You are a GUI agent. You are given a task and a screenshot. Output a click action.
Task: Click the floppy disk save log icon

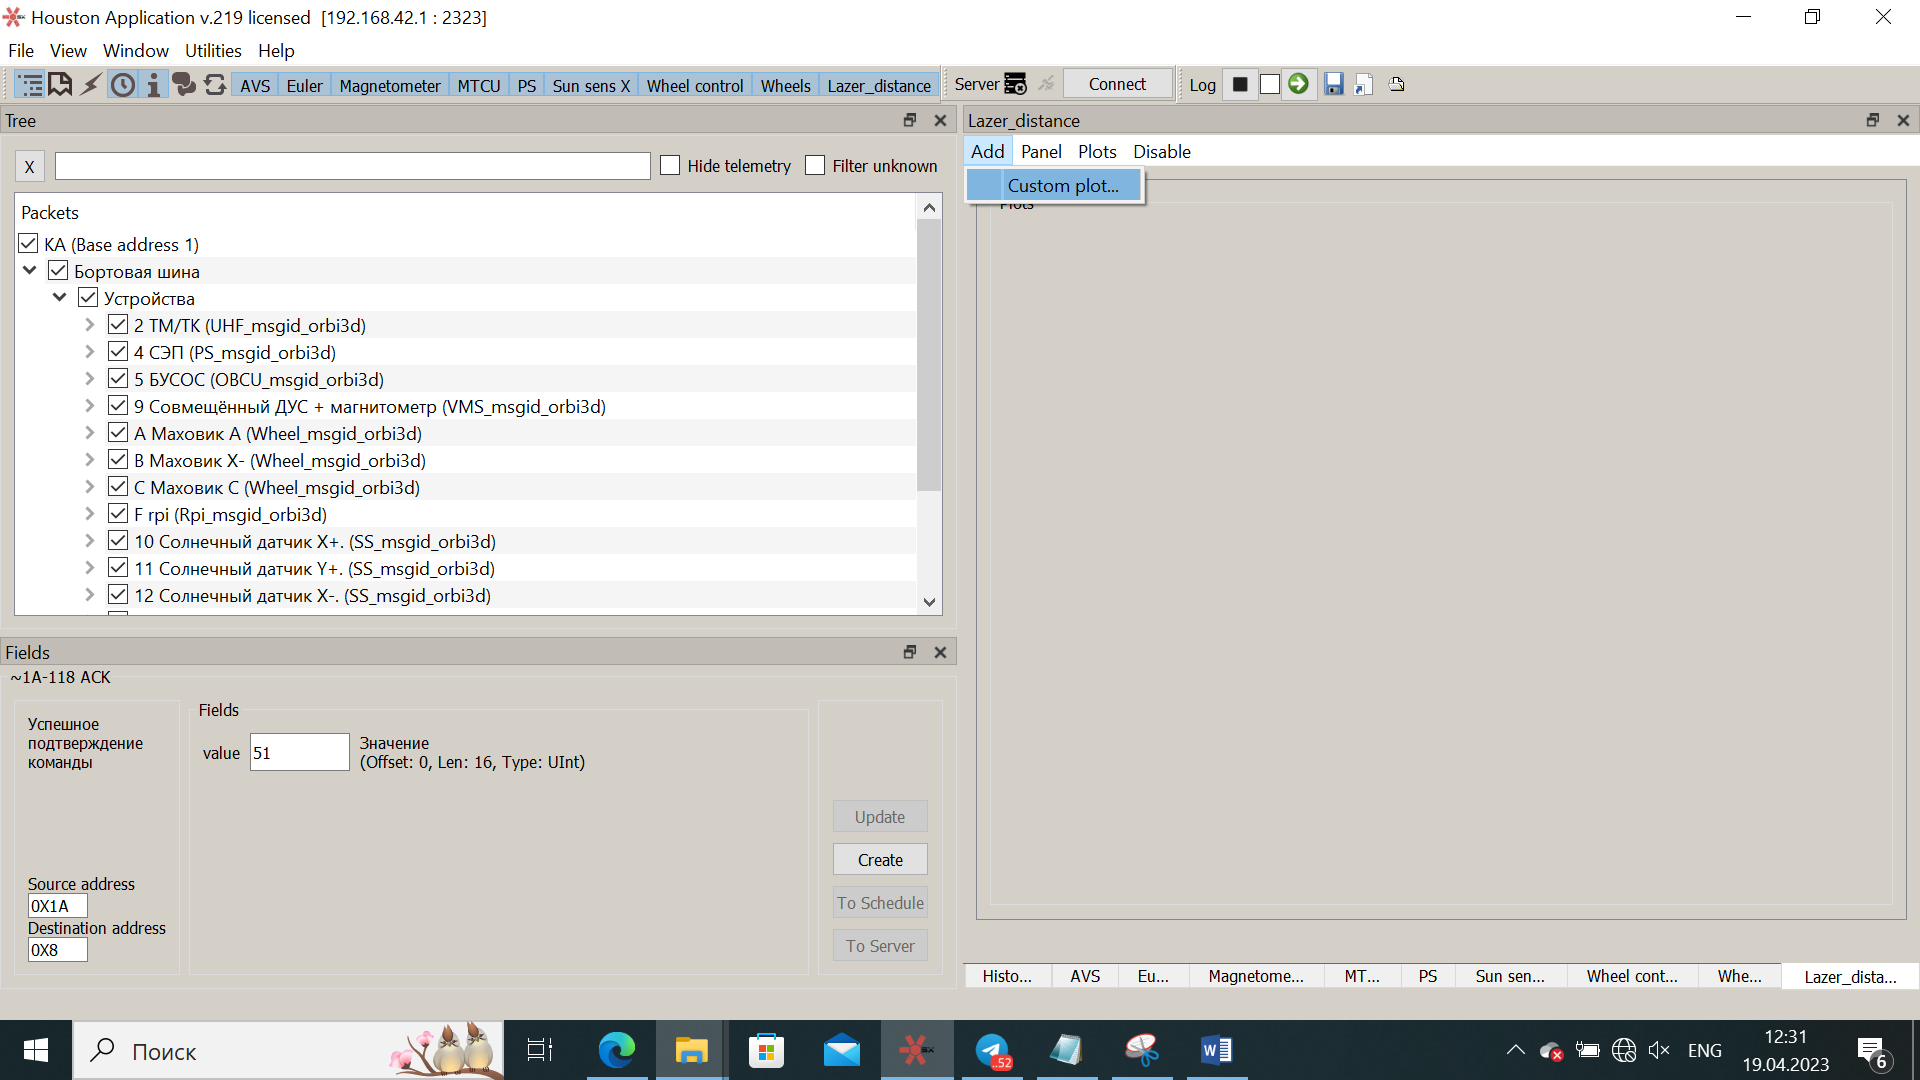(1333, 84)
